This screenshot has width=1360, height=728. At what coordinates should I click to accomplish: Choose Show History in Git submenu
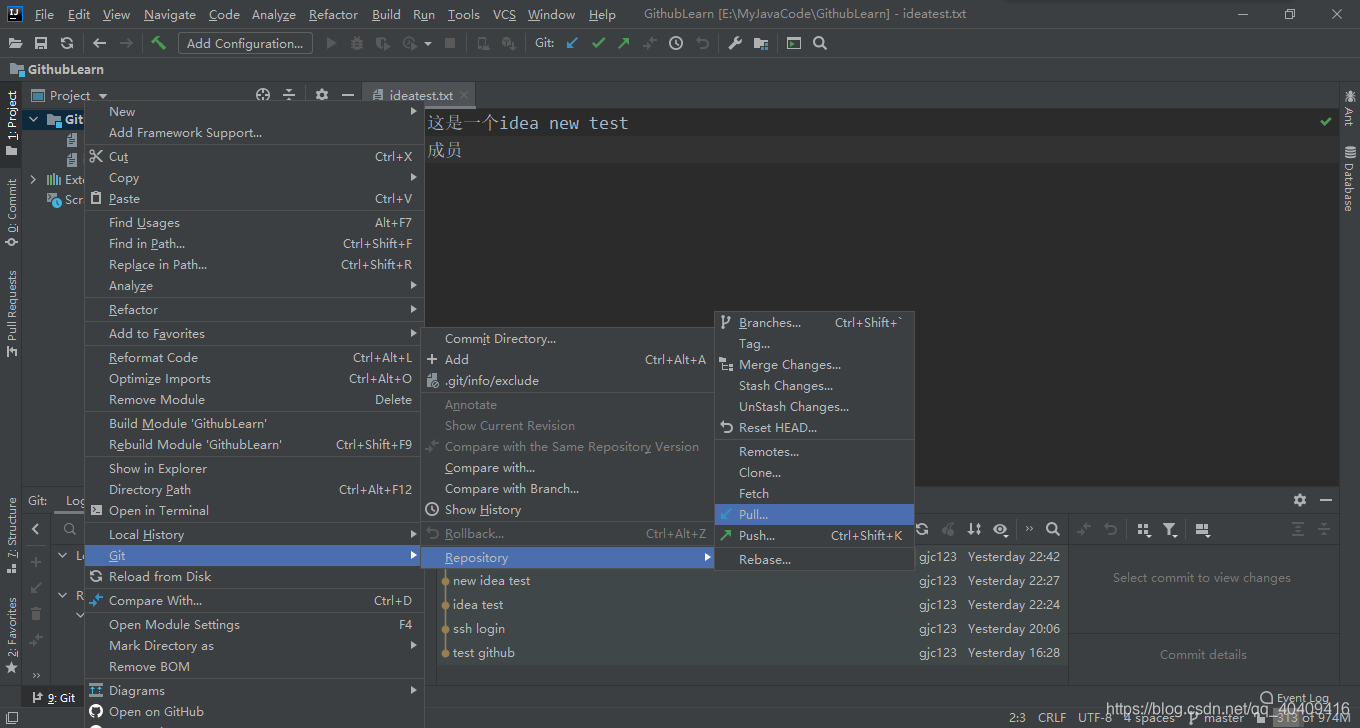[x=566, y=510]
